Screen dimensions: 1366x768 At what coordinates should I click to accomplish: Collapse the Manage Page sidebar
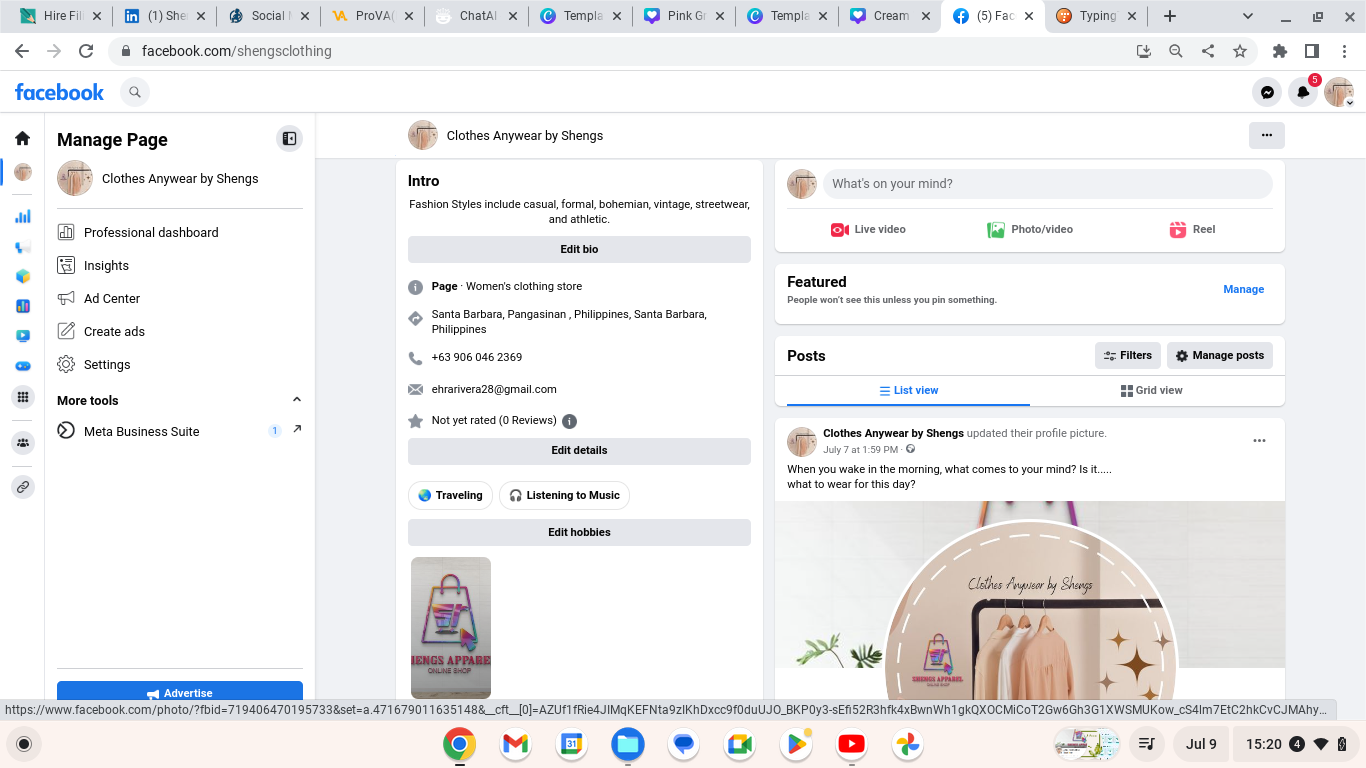(x=289, y=139)
